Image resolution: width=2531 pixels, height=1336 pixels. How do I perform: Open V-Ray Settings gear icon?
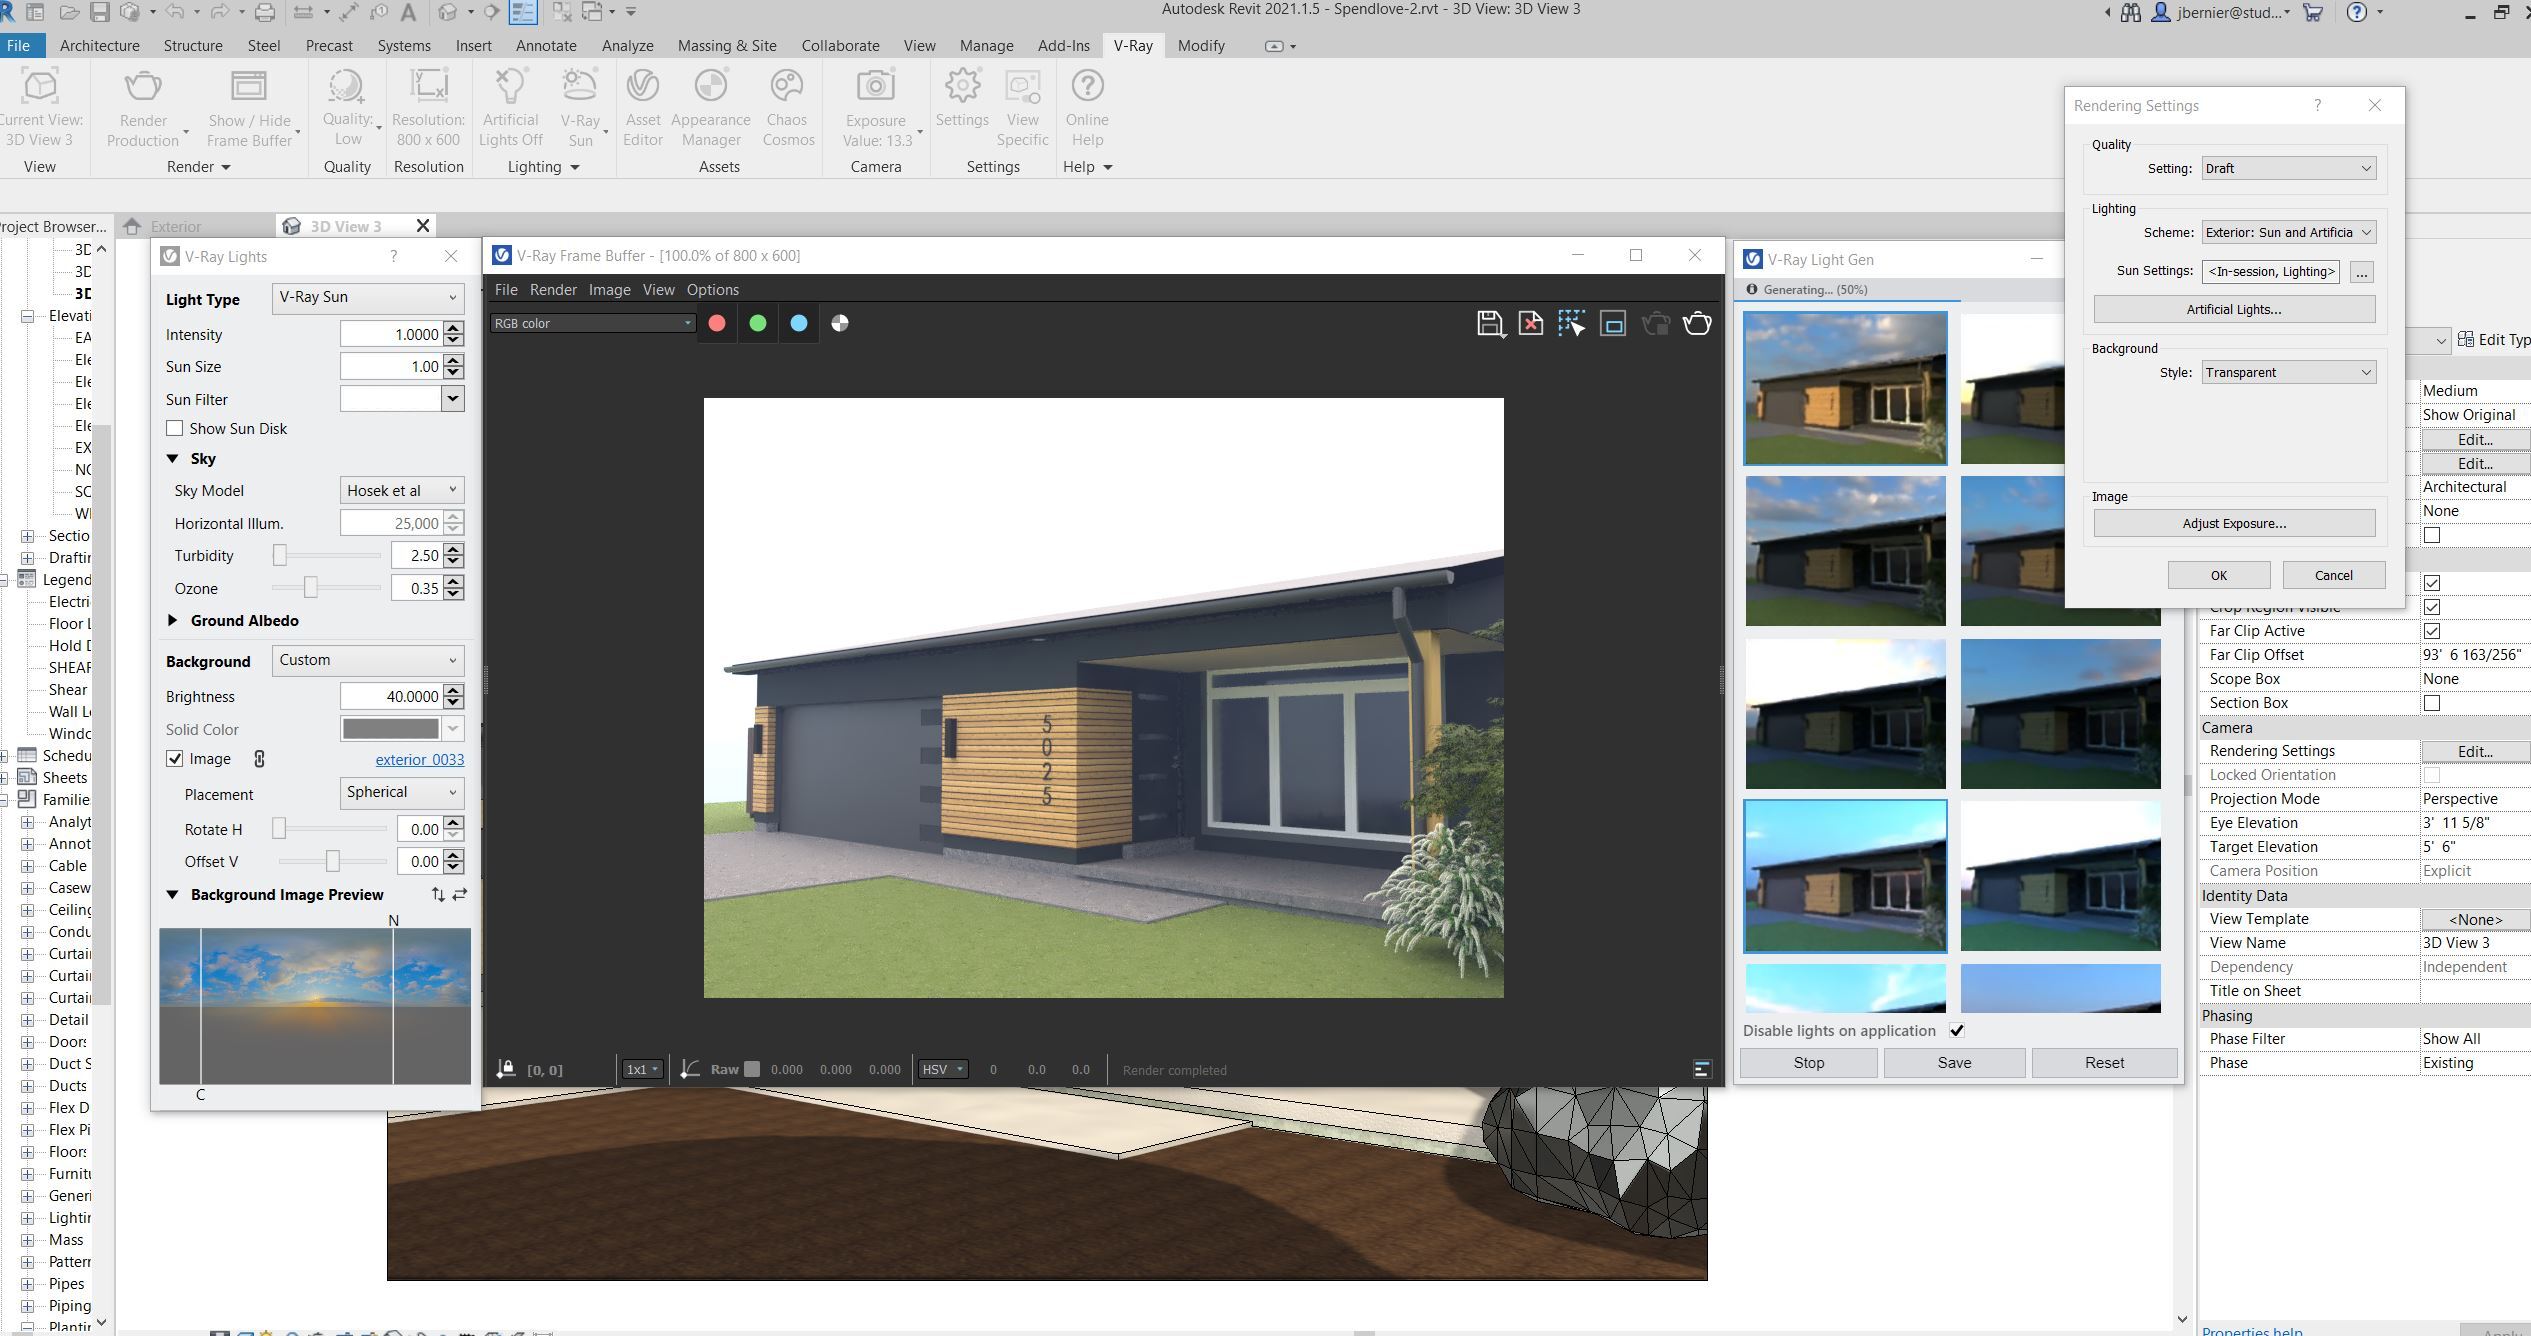click(962, 87)
